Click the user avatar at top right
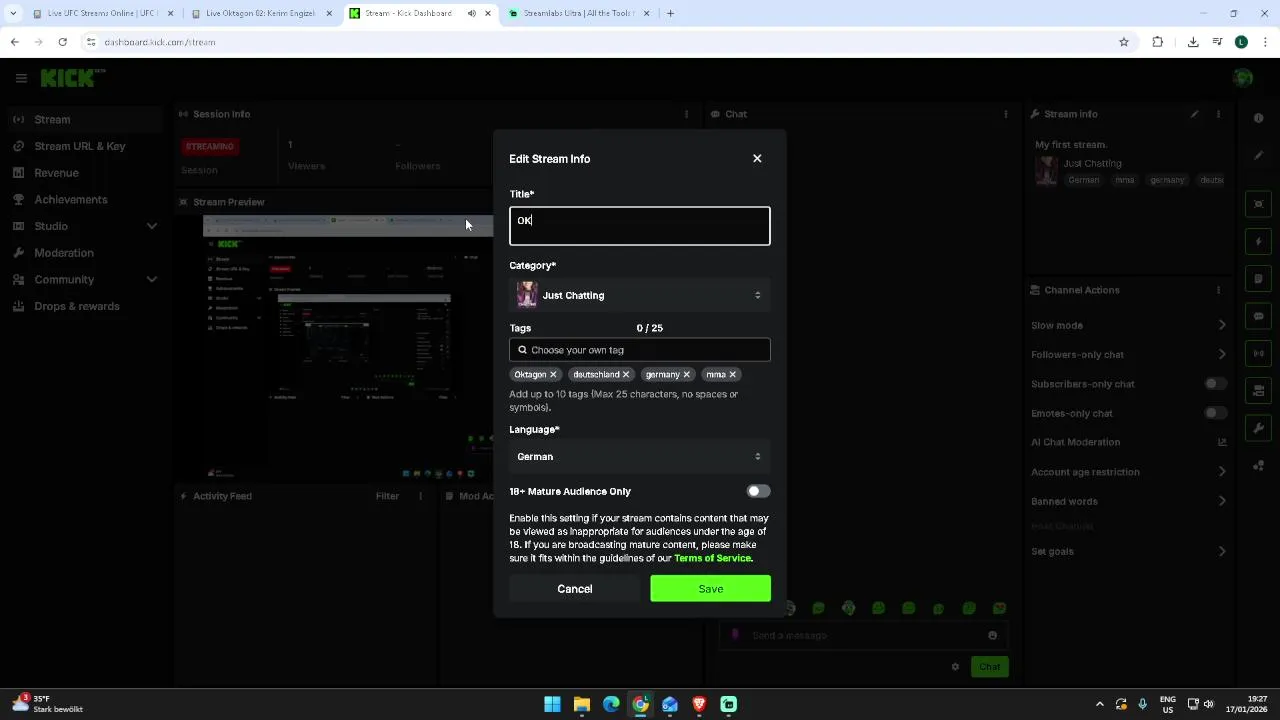This screenshot has width=1280, height=720. tap(1243, 78)
